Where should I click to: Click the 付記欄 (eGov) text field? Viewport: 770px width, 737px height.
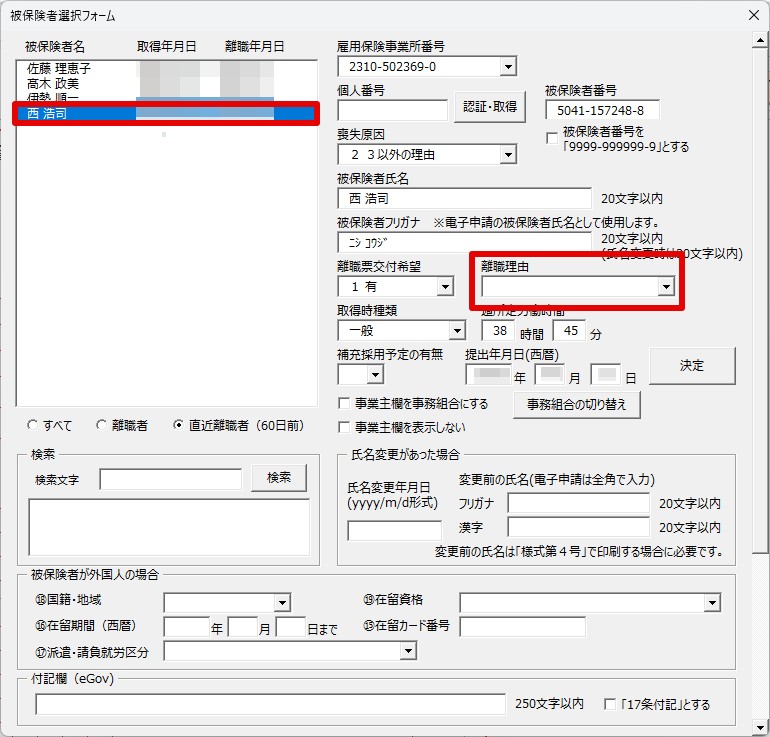(271, 704)
